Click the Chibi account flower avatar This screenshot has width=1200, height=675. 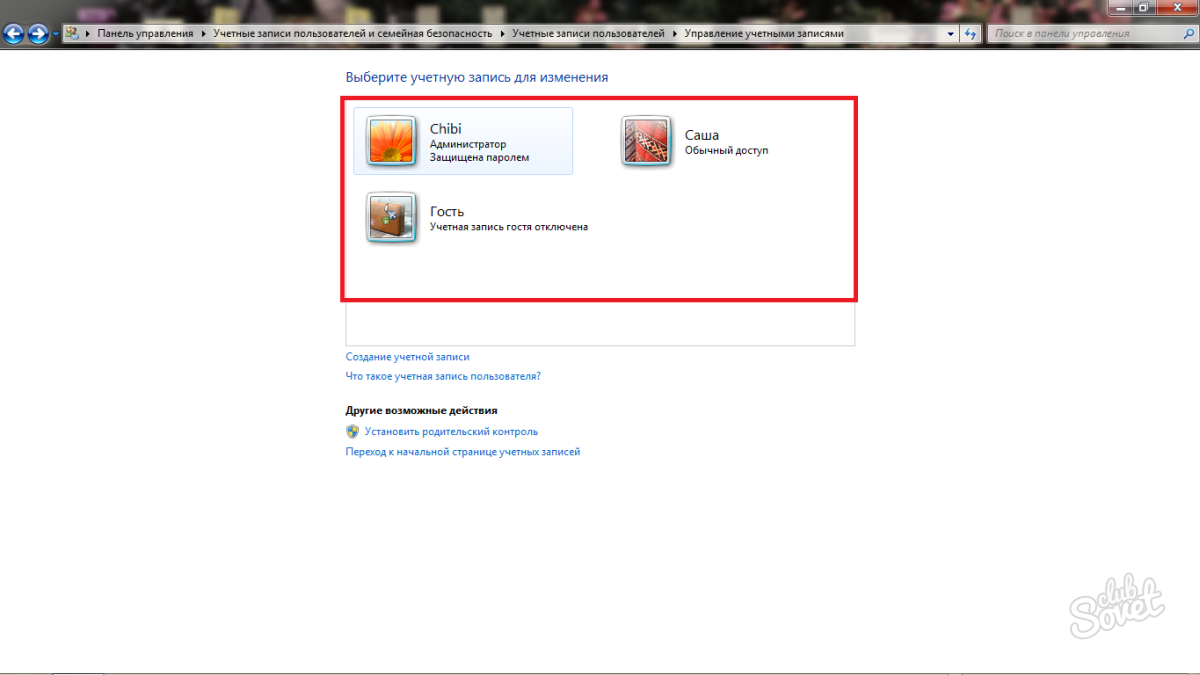coord(390,140)
